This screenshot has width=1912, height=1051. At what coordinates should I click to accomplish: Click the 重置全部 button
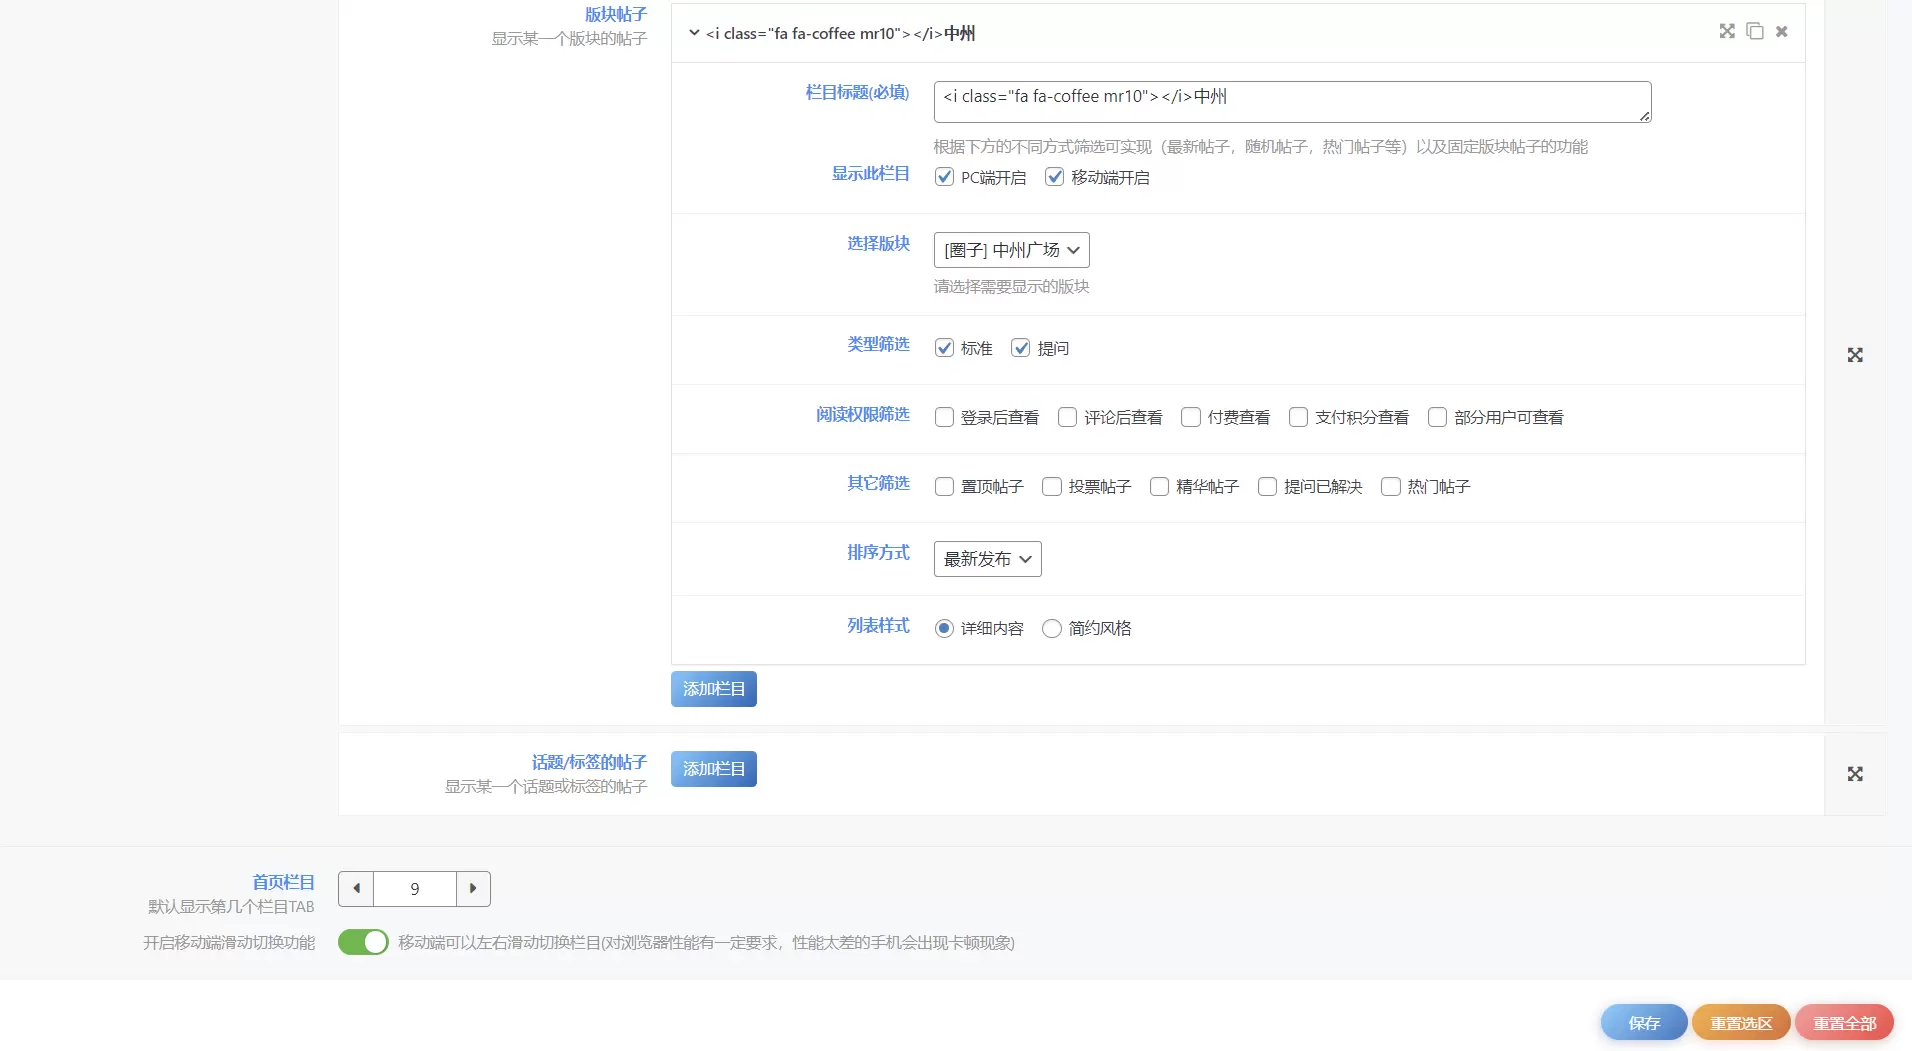[1844, 1023]
